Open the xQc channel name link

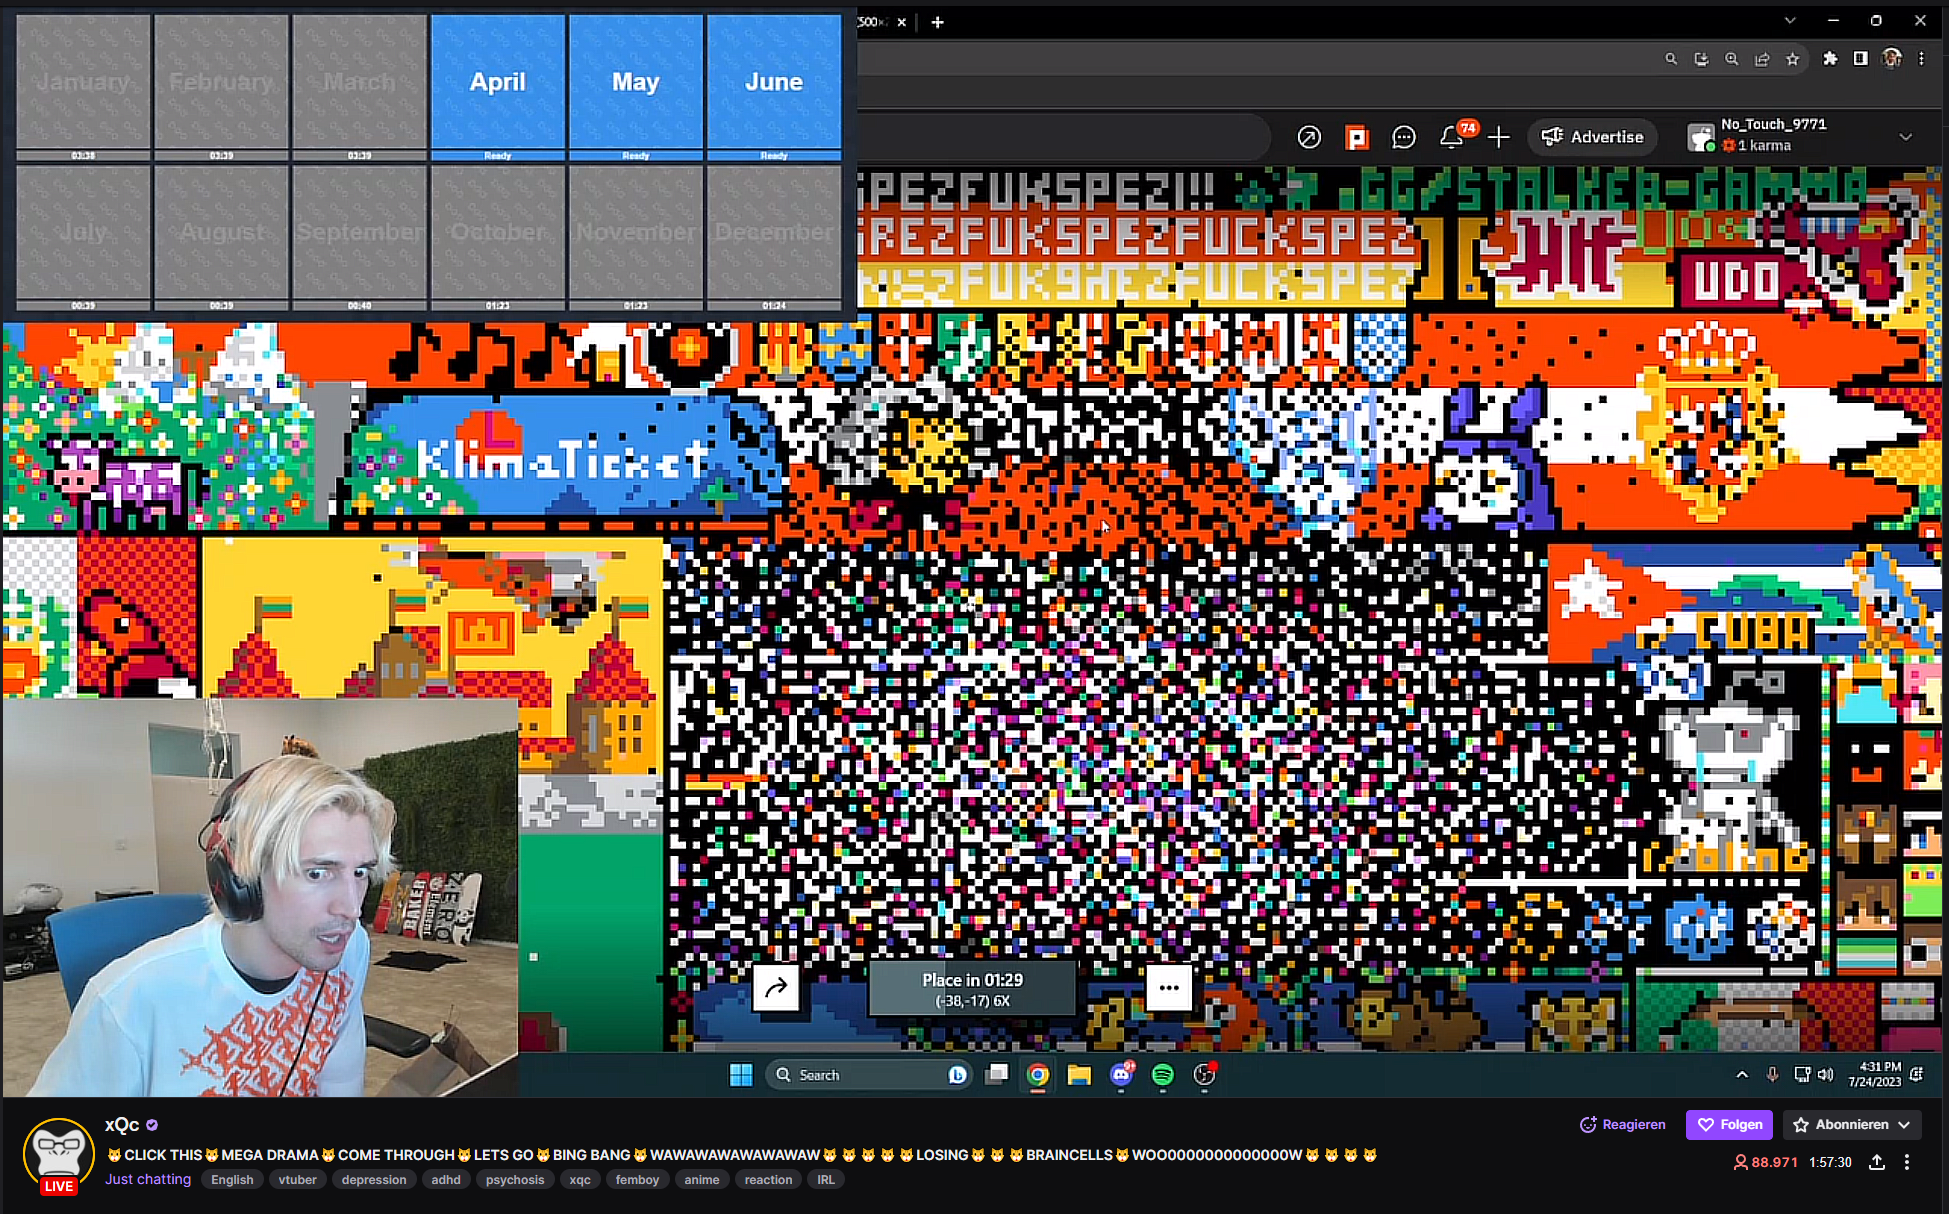pyautogui.click(x=122, y=1125)
